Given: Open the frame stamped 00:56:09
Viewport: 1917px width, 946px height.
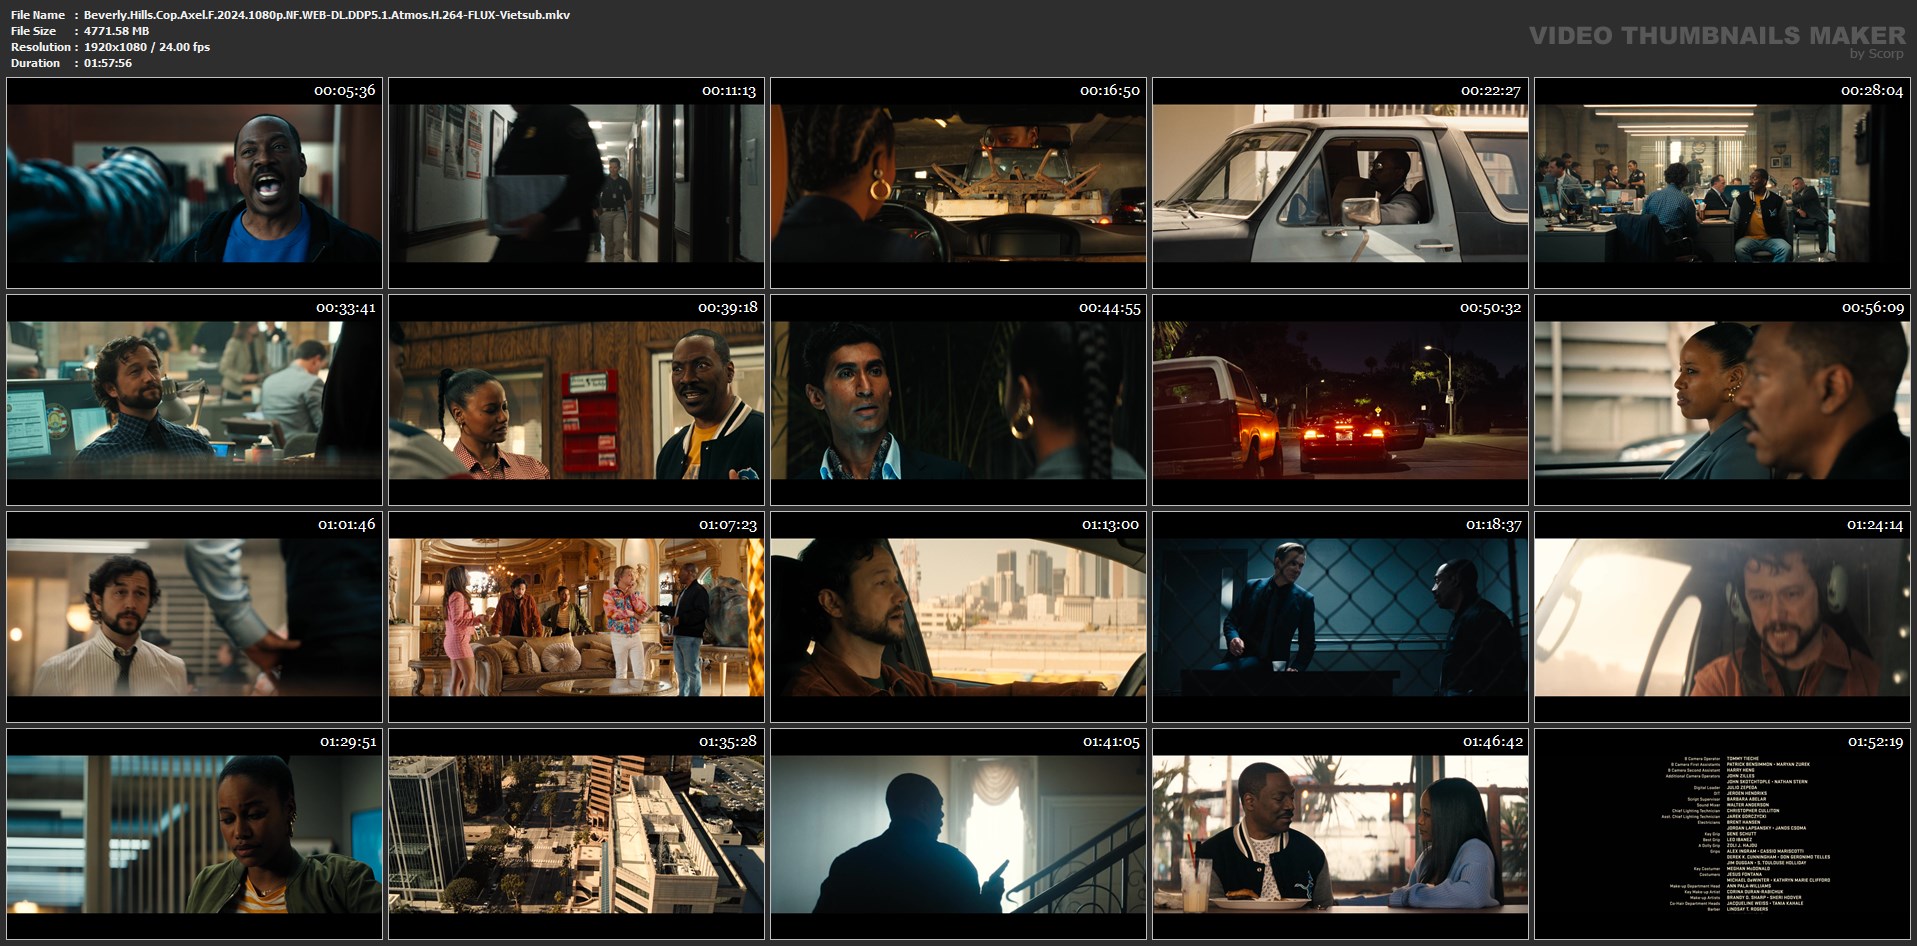Looking at the screenshot, I should 1722,400.
